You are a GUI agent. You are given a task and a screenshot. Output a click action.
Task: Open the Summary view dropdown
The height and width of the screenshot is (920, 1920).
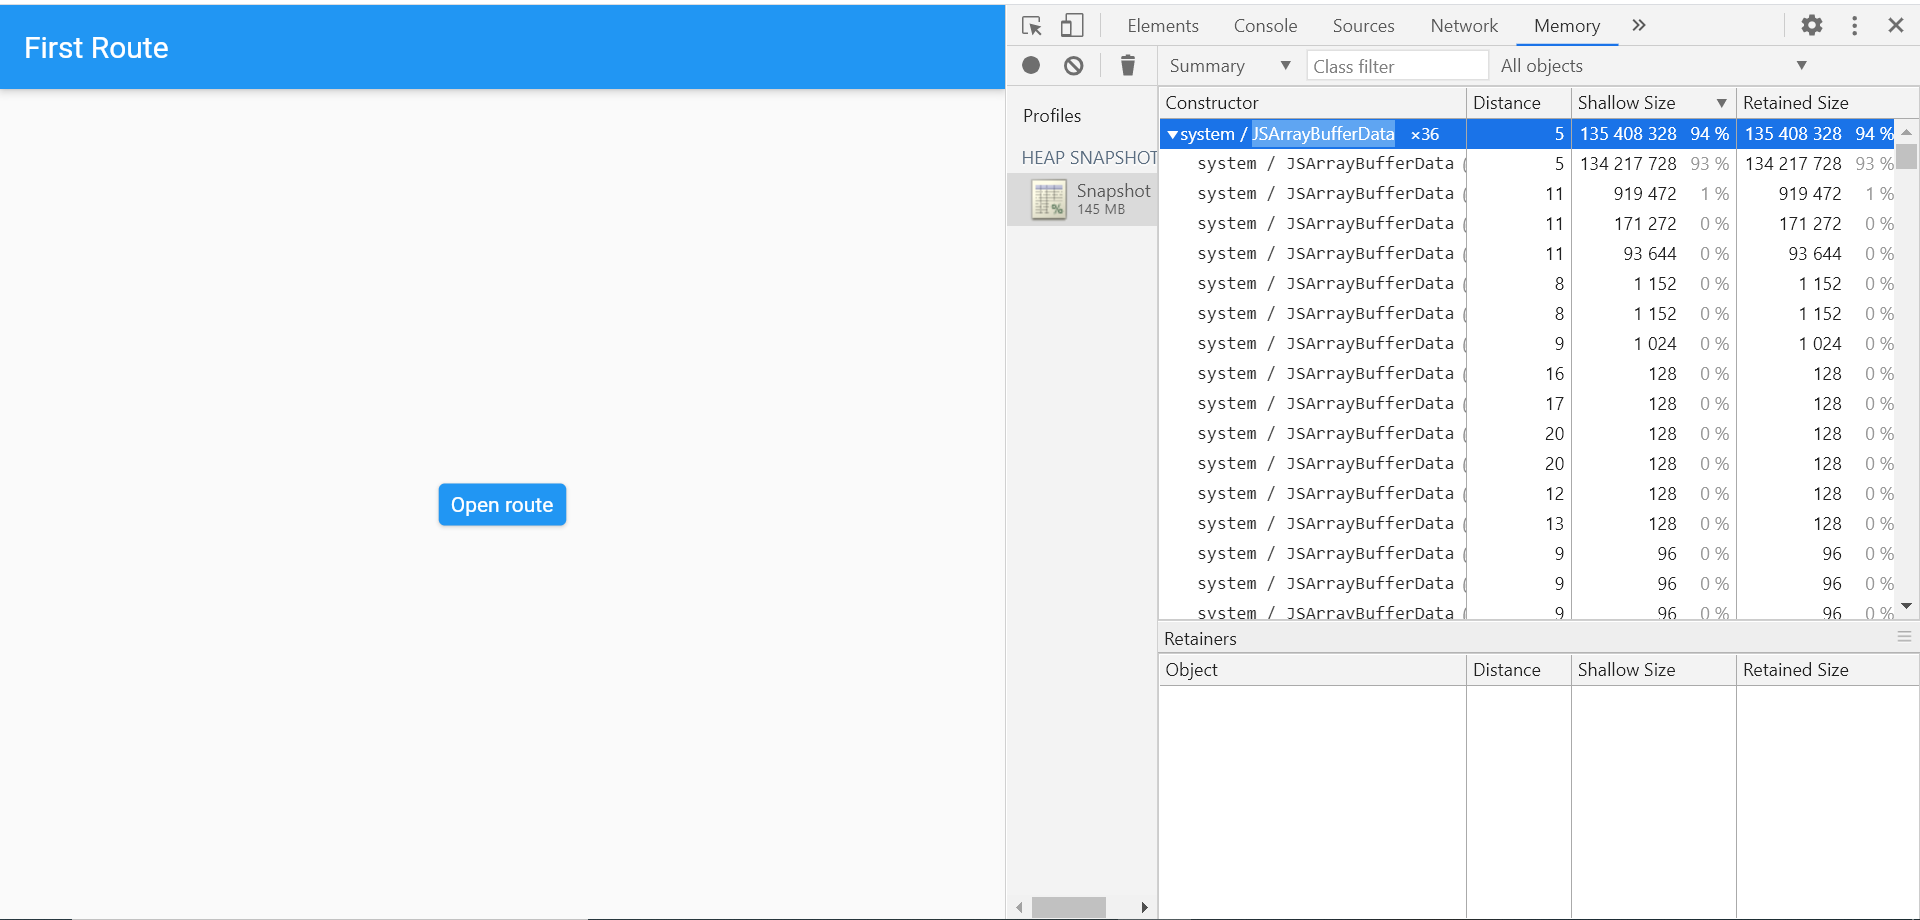(x=1228, y=65)
